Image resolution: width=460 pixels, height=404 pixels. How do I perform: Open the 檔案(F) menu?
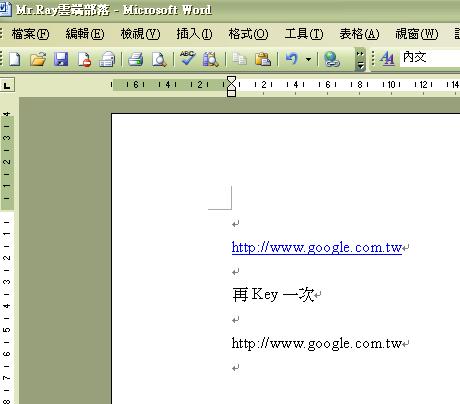click(30, 34)
